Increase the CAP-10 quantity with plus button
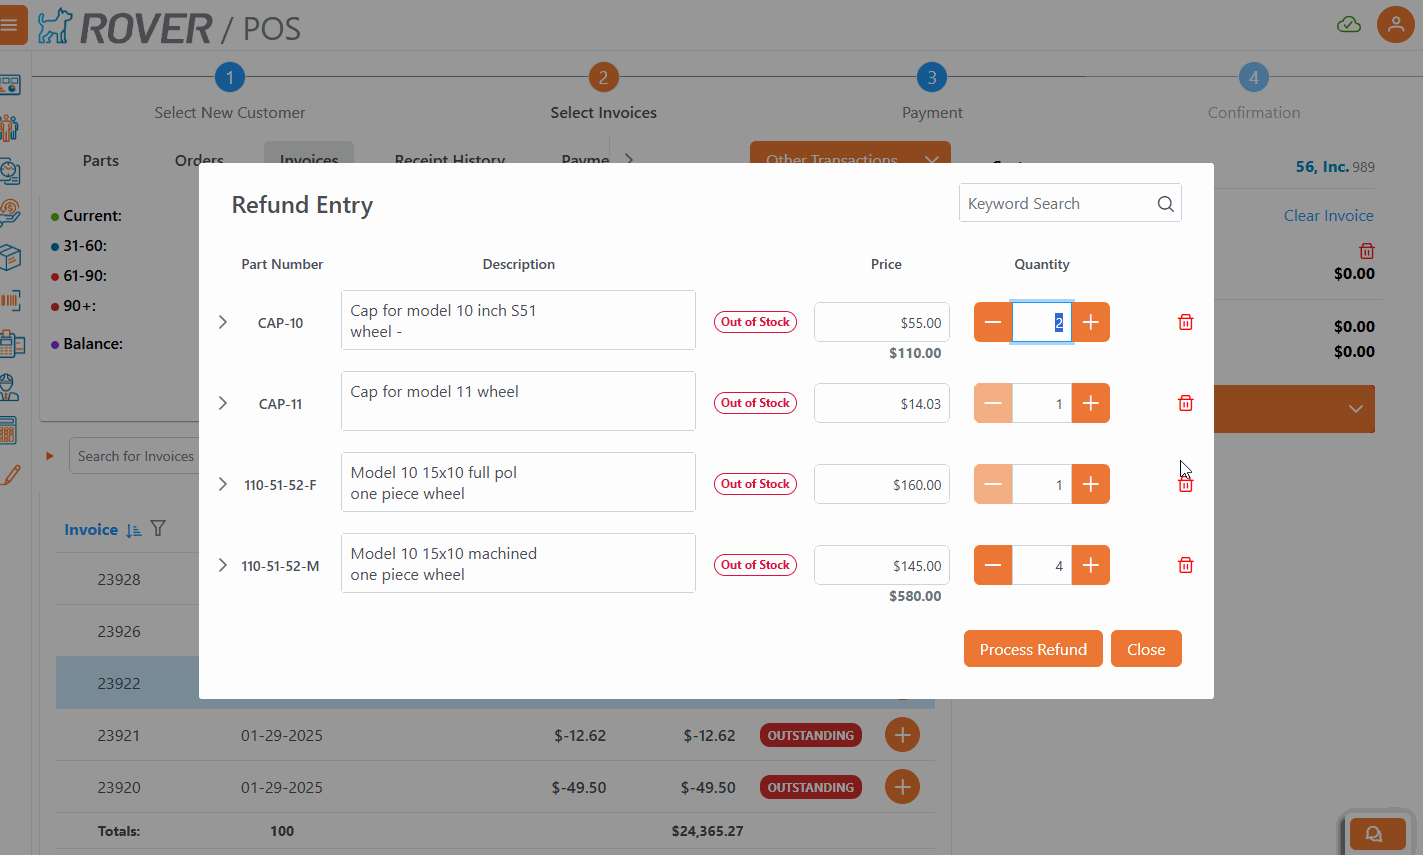The height and width of the screenshot is (855, 1423). pos(1091,322)
